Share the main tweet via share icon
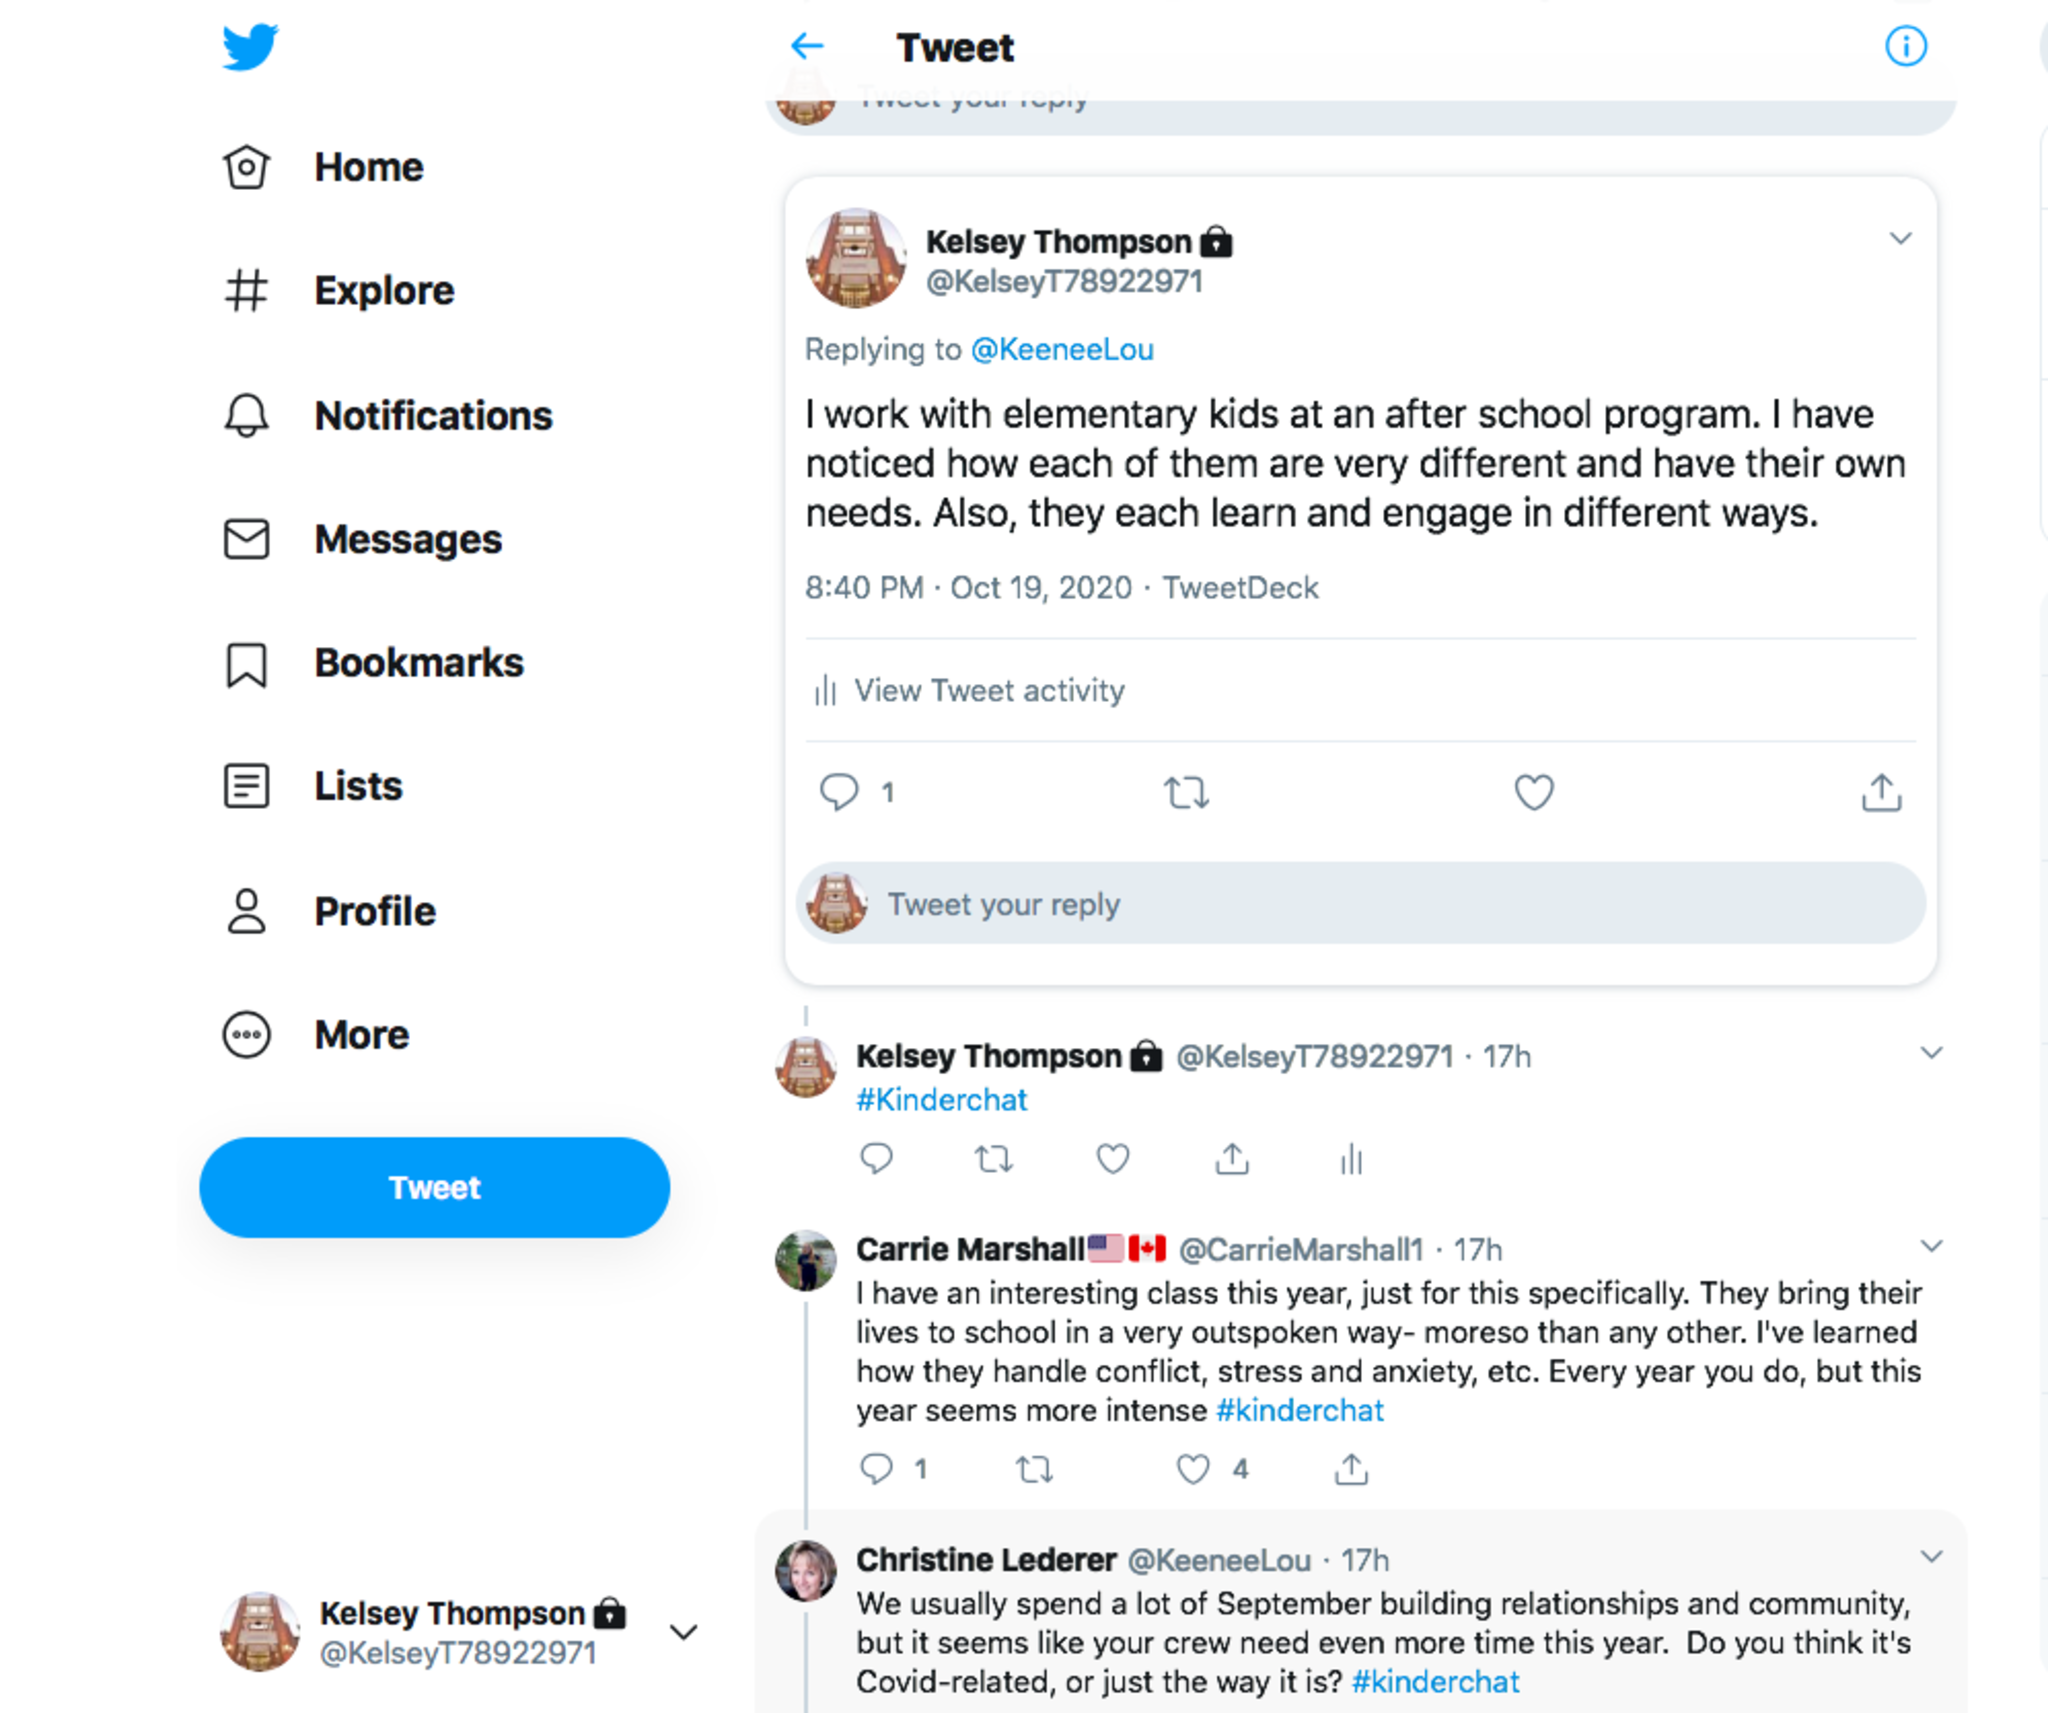 1881,792
